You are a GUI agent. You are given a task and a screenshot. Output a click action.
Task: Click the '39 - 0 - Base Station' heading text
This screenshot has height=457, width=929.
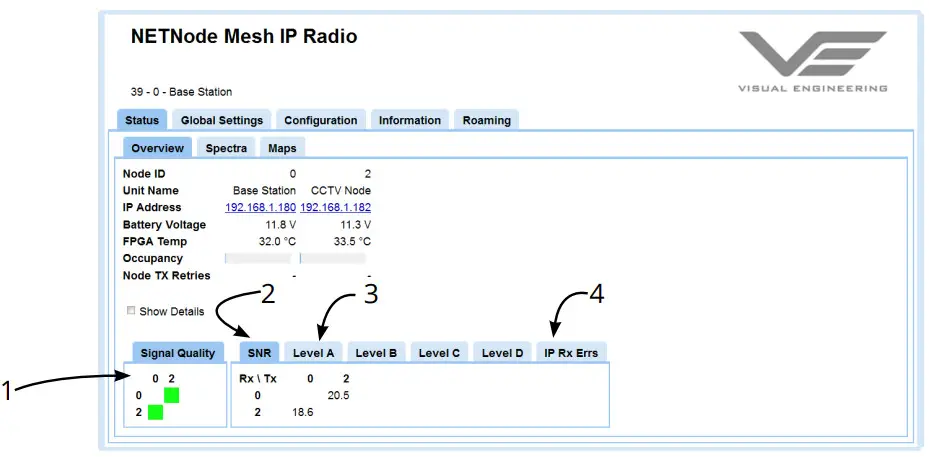pyautogui.click(x=181, y=92)
